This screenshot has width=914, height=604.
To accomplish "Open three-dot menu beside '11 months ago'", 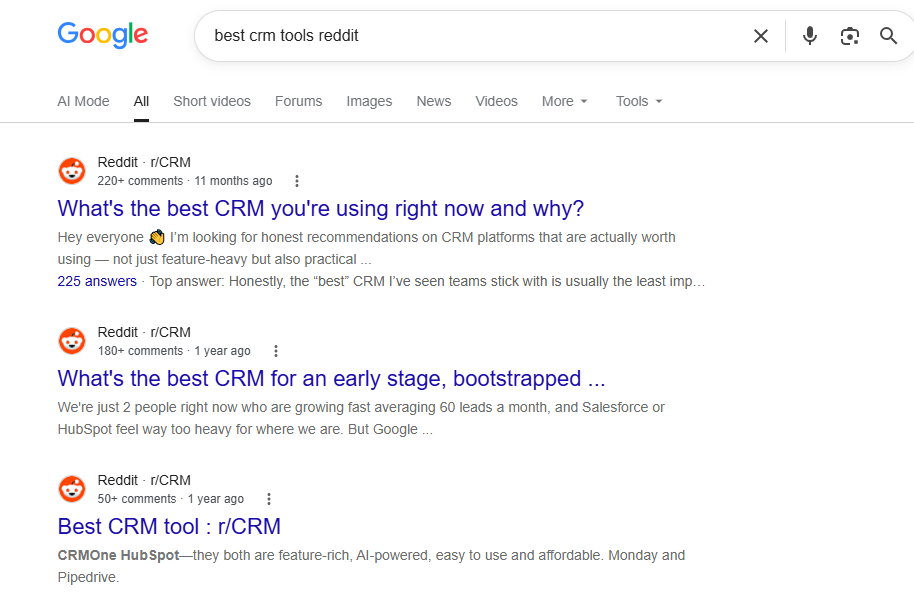I will coord(297,181).
